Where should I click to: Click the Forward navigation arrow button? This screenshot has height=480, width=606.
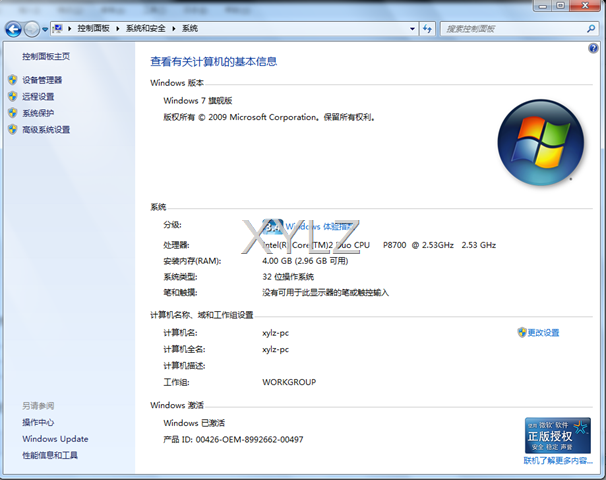(x=32, y=29)
